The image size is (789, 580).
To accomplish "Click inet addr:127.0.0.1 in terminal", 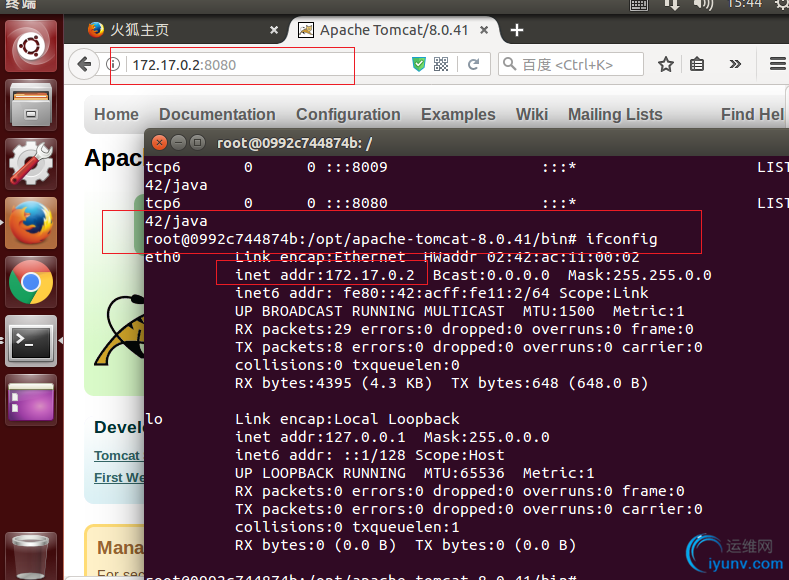I will pyautogui.click(x=320, y=437).
